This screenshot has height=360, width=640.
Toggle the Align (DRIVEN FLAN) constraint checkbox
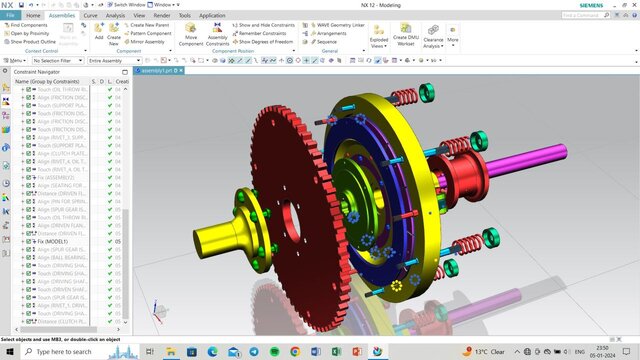tap(29, 225)
